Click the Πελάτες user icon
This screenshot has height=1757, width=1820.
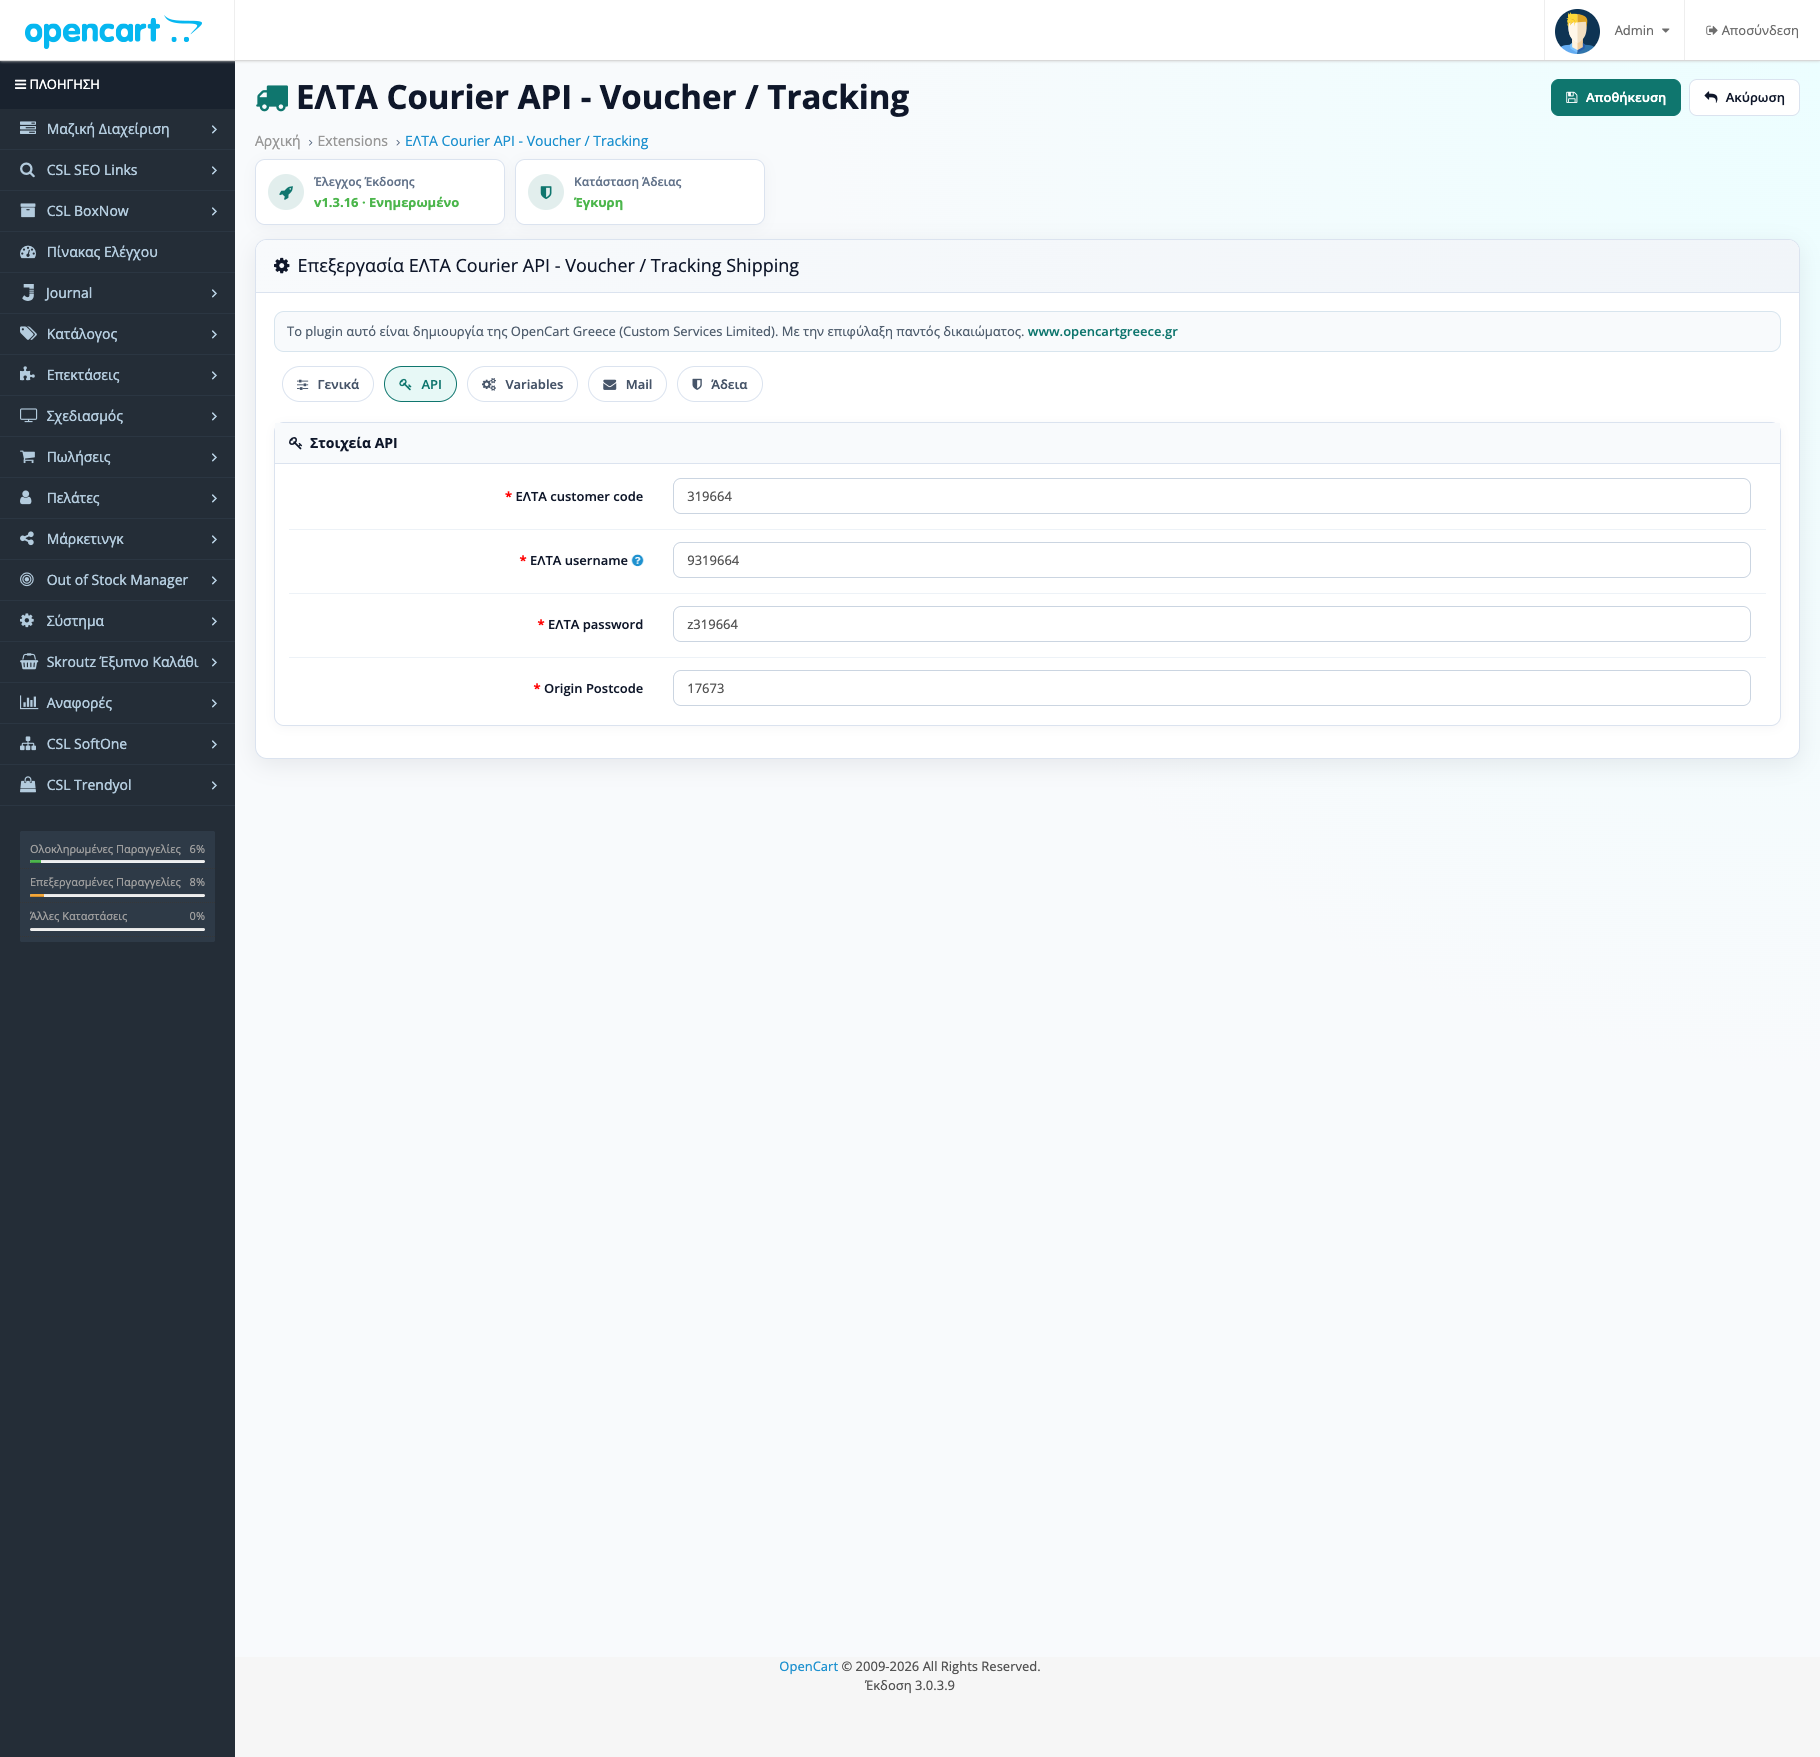pos(27,498)
